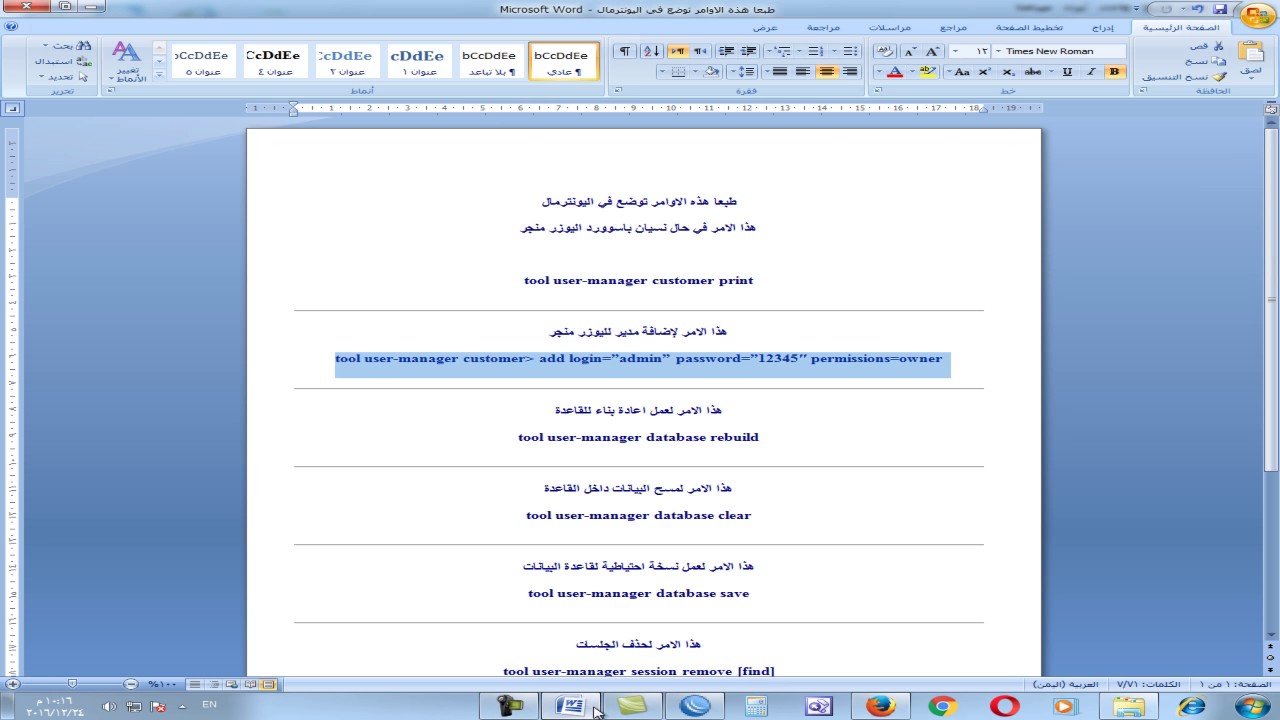1280x720 pixels.
Task: Toggle Italic formatting button
Action: coord(1090,72)
